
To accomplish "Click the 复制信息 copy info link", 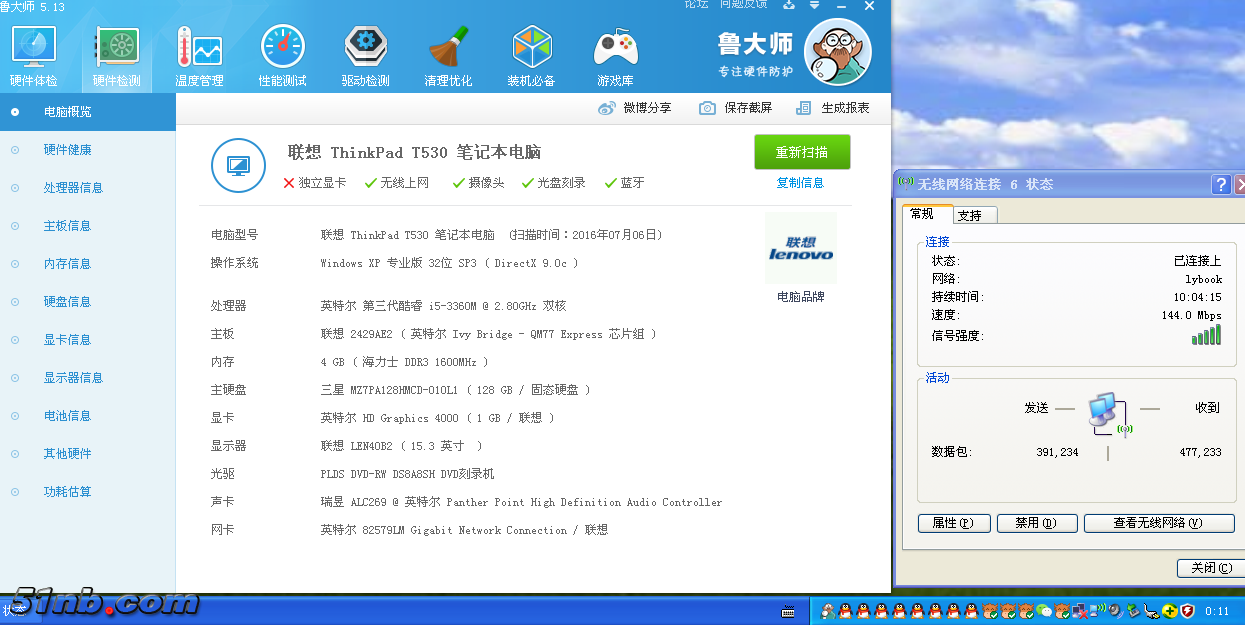I will tap(799, 182).
